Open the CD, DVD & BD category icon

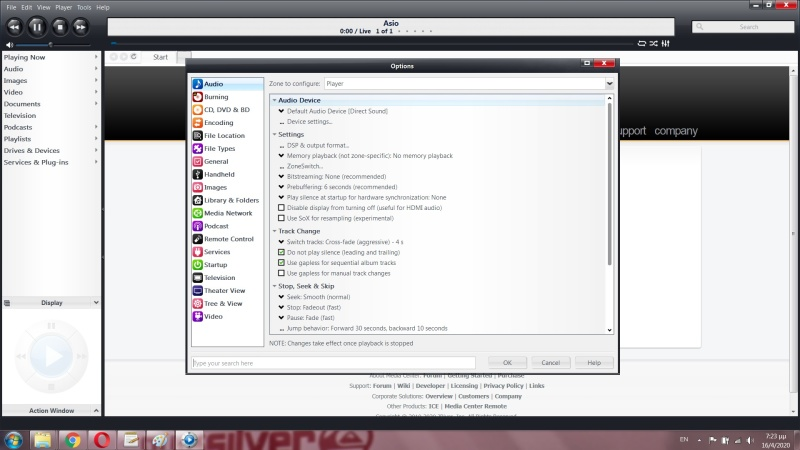[197, 110]
